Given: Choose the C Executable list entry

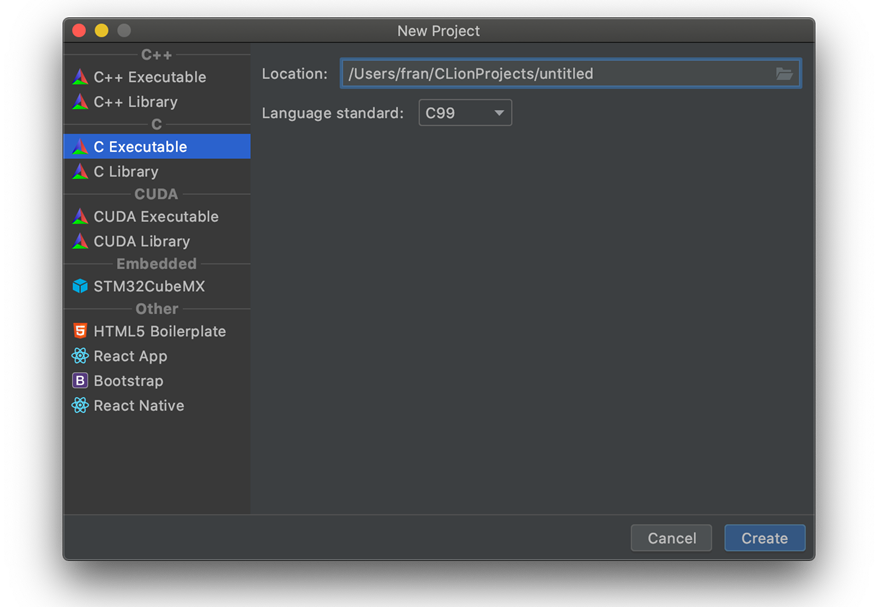Looking at the screenshot, I should pyautogui.click(x=157, y=147).
